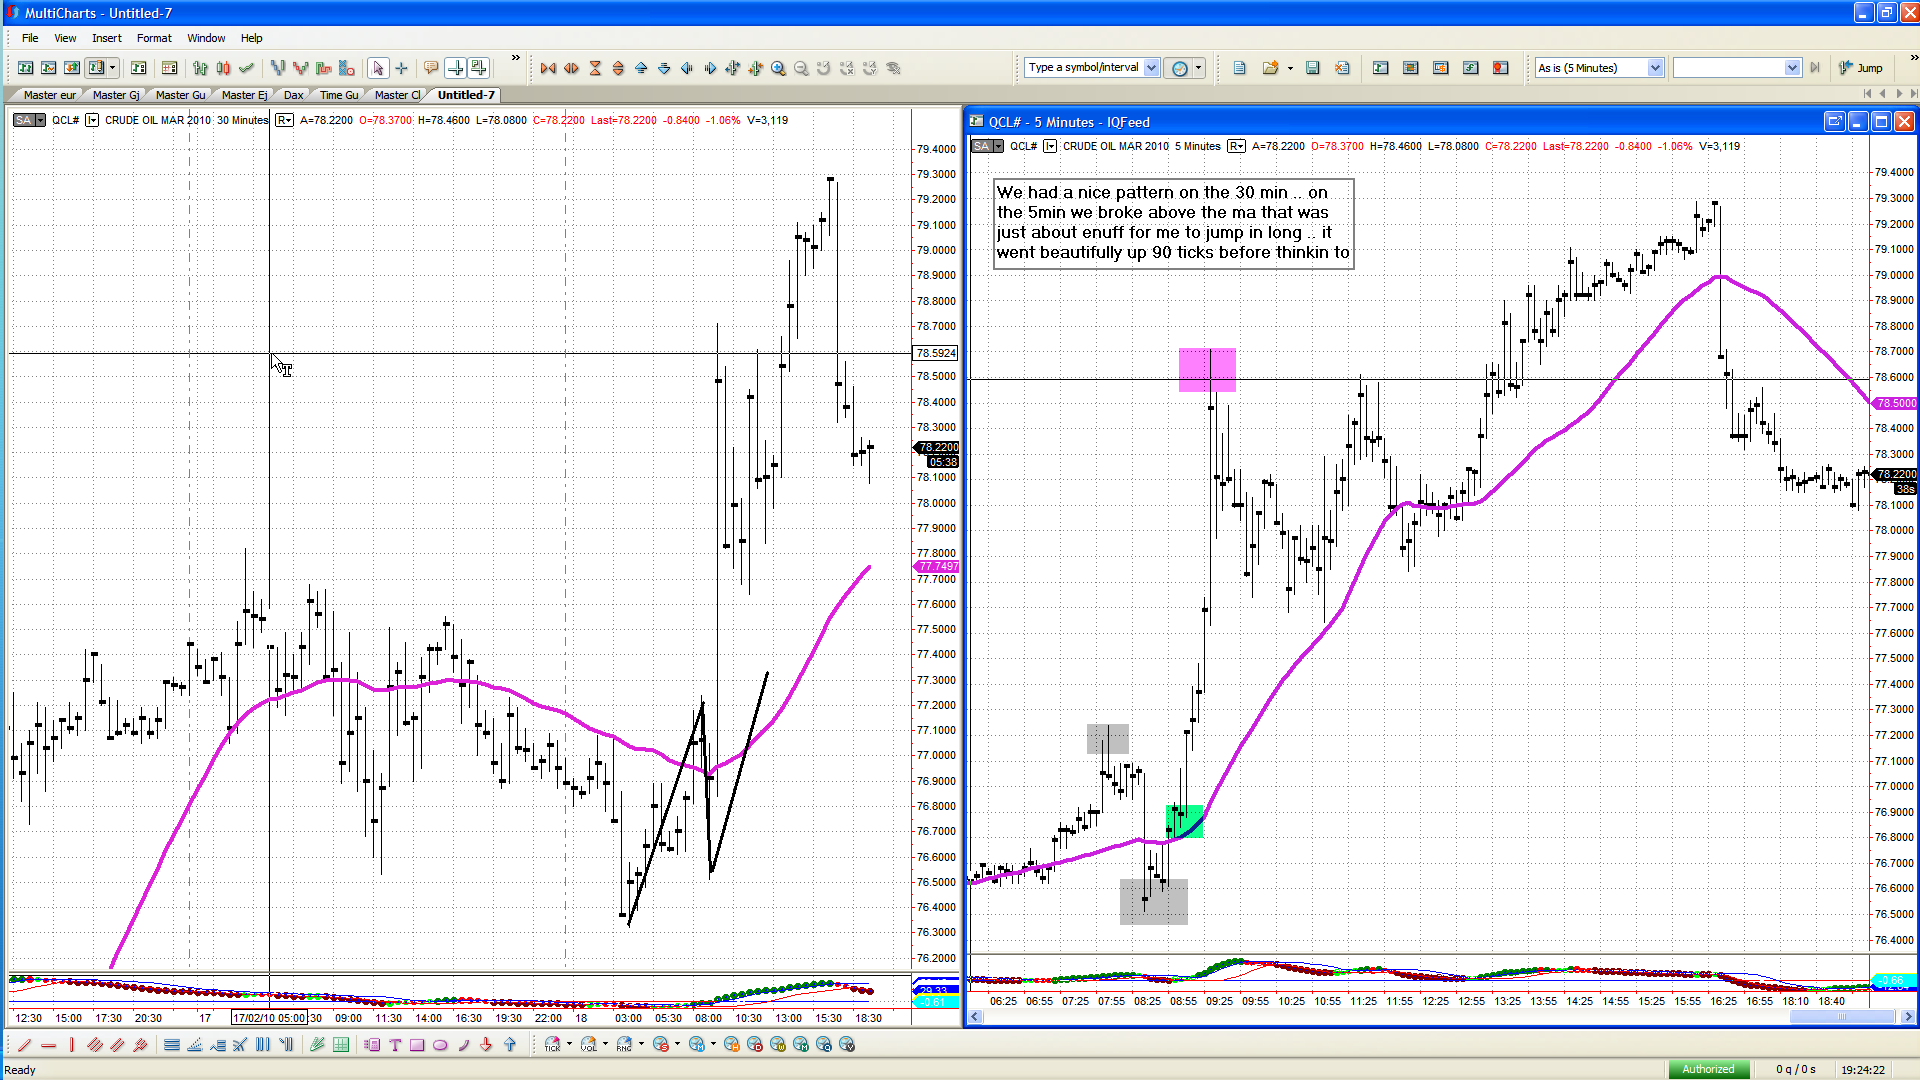
Task: Click the 5 minute chart horizontal scrollbar thumb
Action: click(1840, 1017)
